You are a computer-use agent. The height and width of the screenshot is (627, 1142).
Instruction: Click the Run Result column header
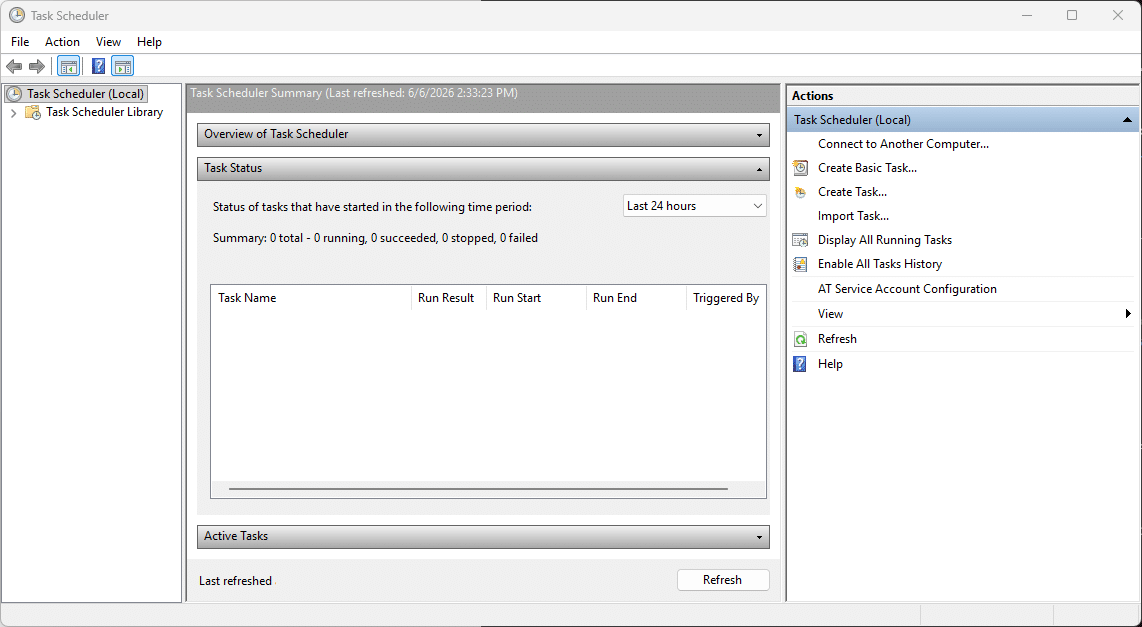pos(449,298)
